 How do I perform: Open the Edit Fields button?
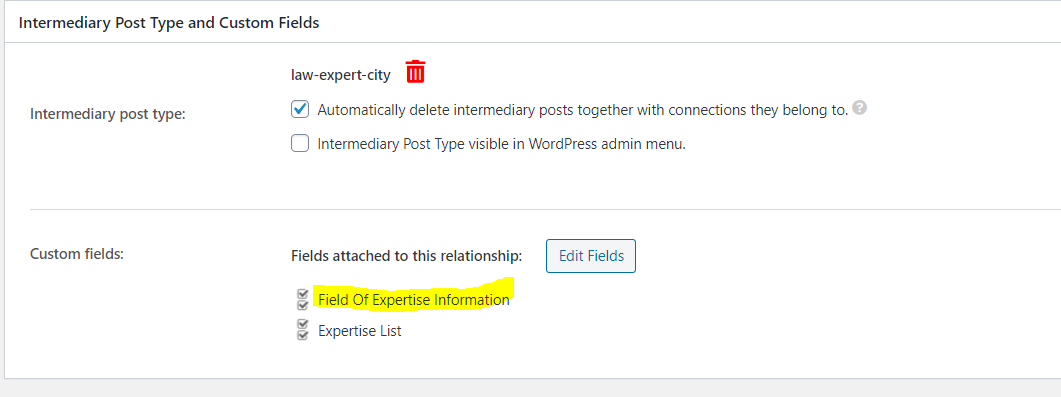pos(591,256)
